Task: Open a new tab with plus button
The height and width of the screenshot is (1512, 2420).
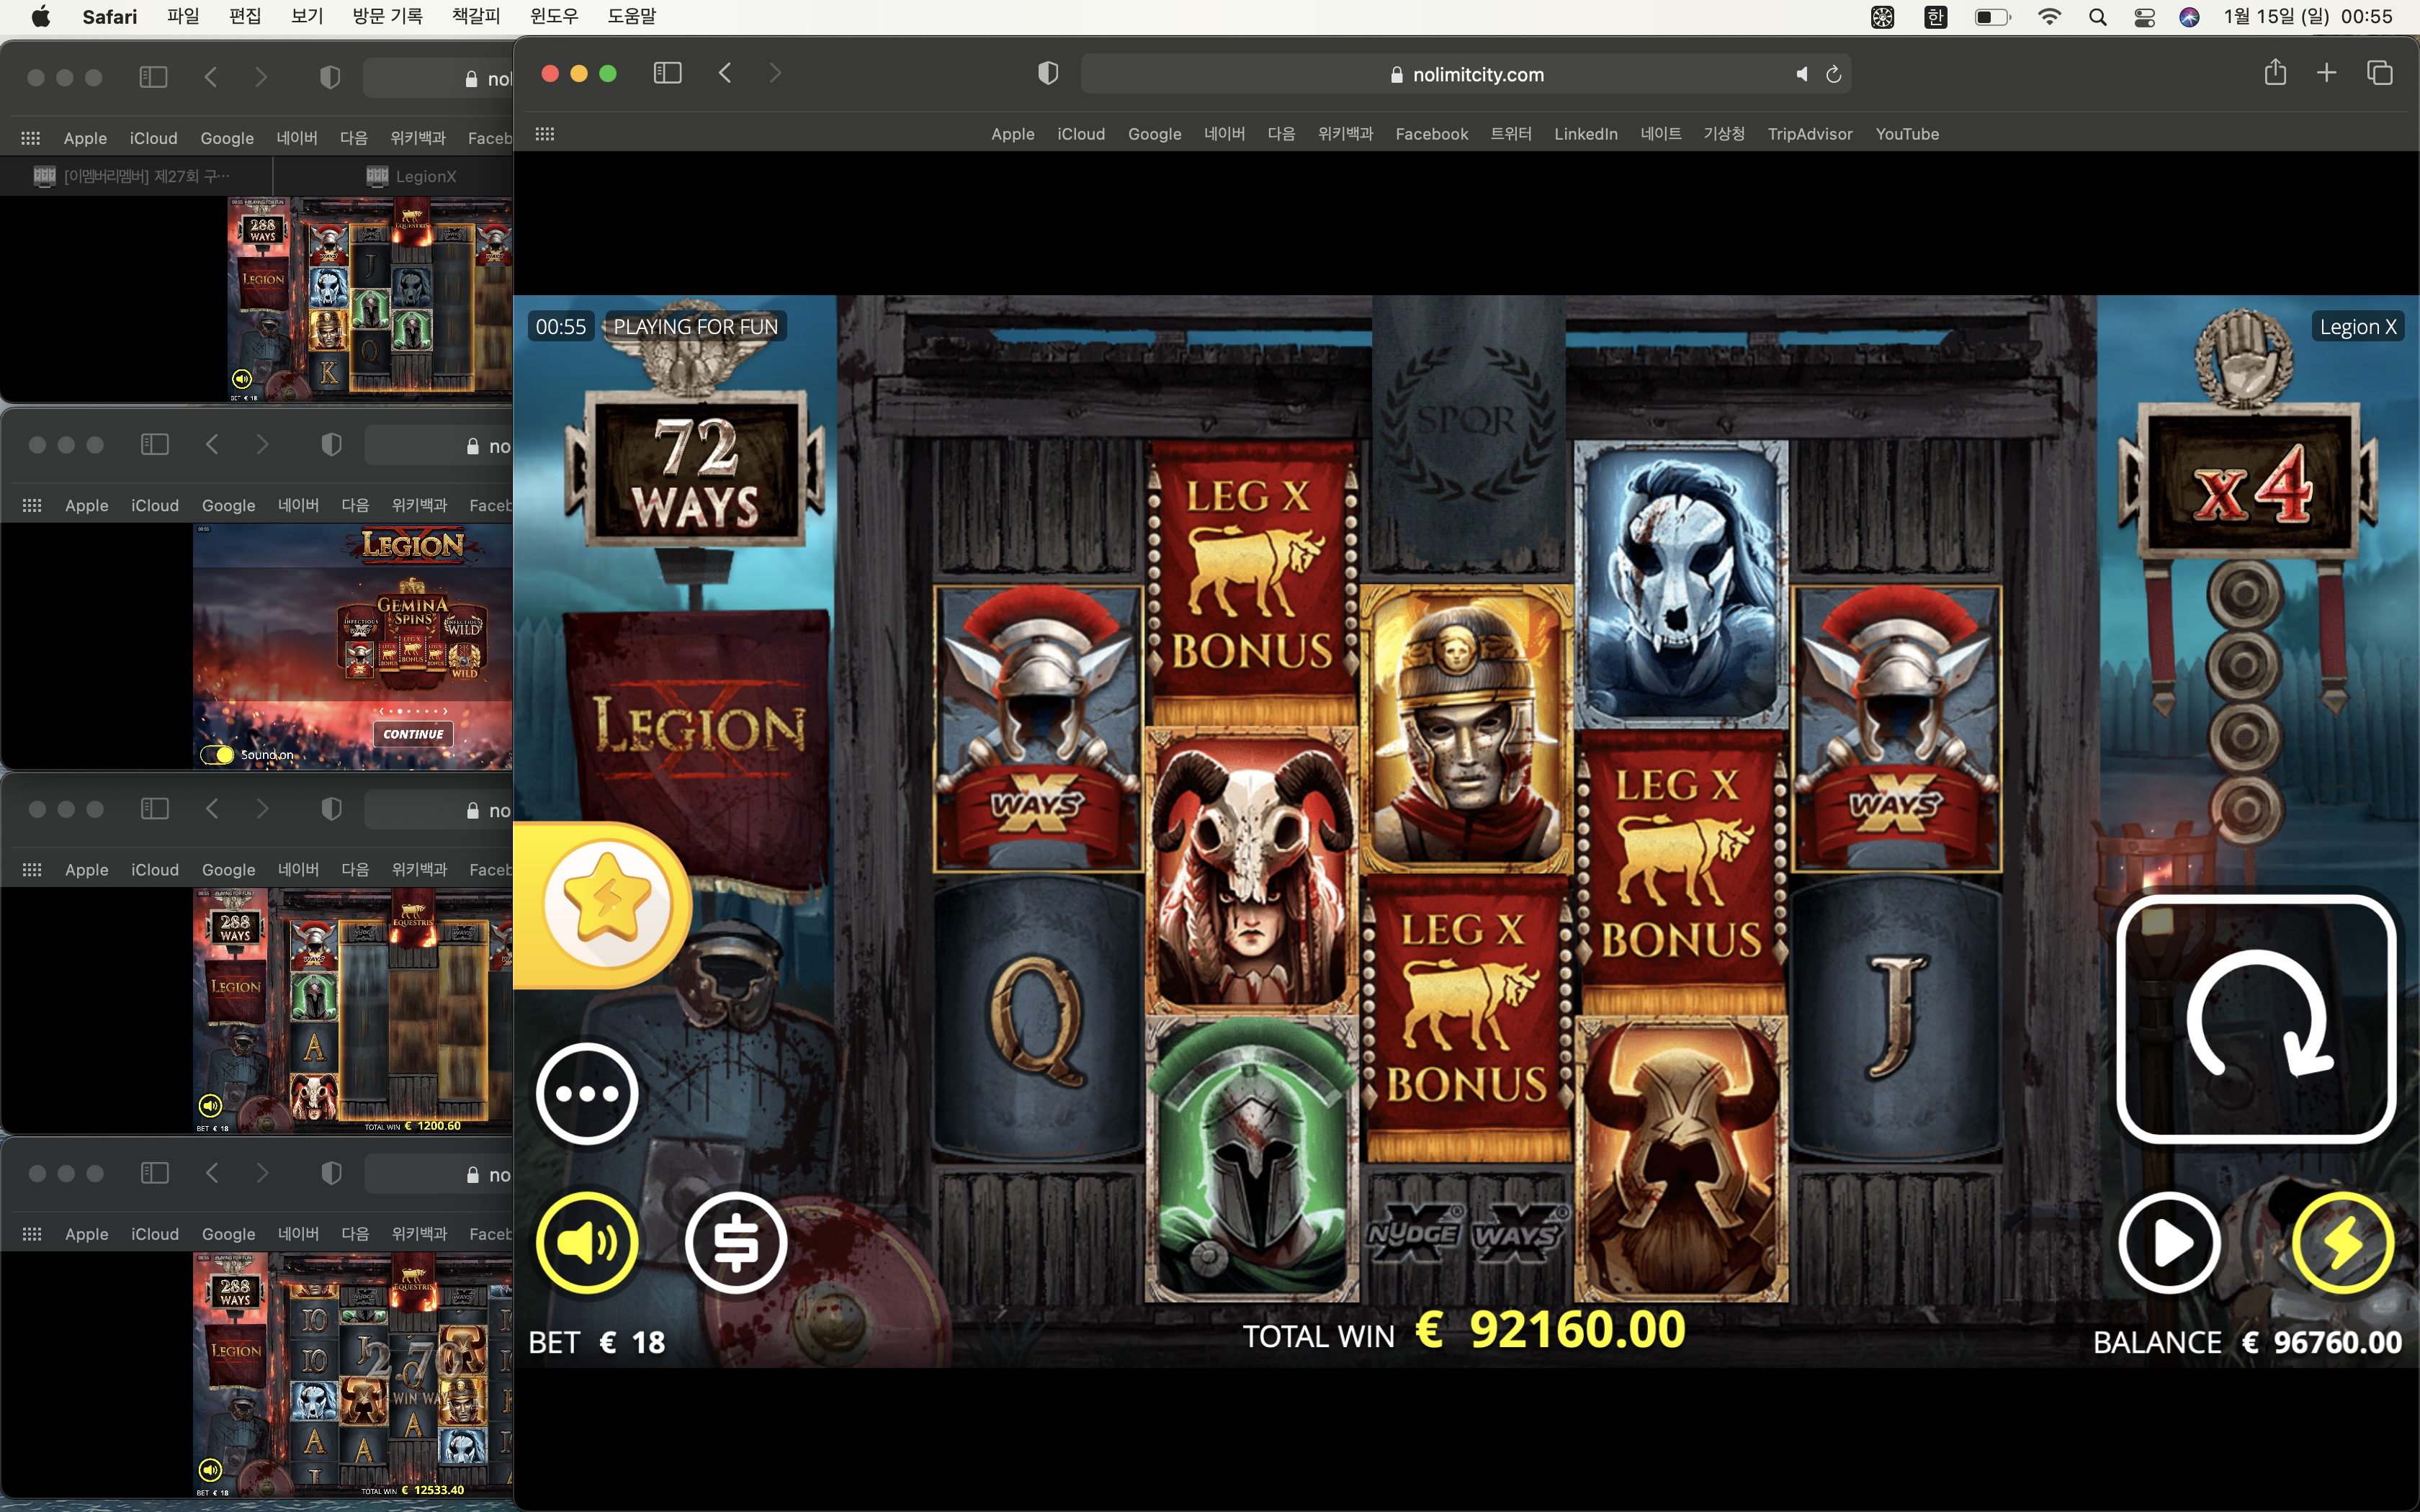Action: [2327, 73]
